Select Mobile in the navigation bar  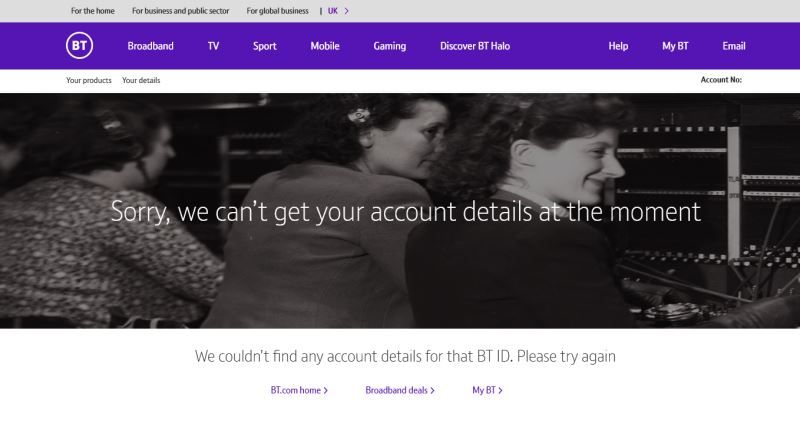point(325,46)
